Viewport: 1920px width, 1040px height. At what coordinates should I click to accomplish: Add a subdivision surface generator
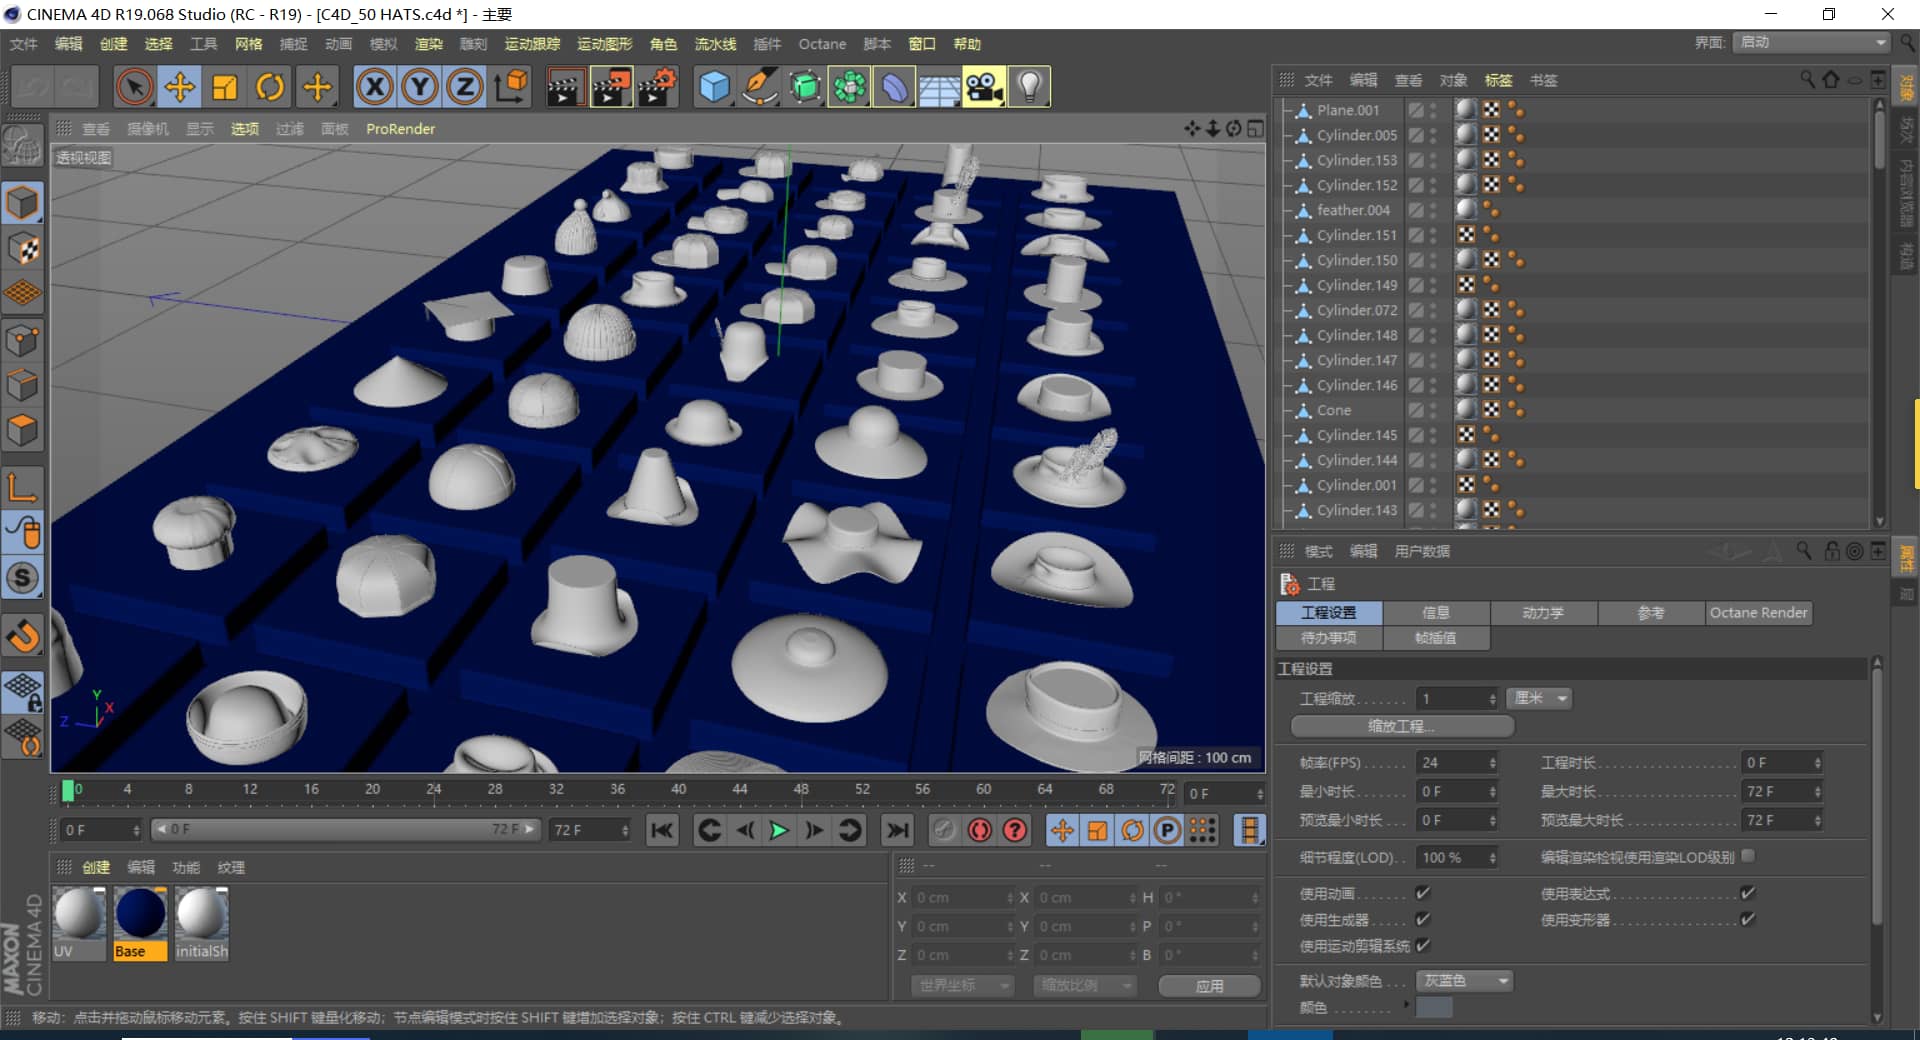(805, 87)
